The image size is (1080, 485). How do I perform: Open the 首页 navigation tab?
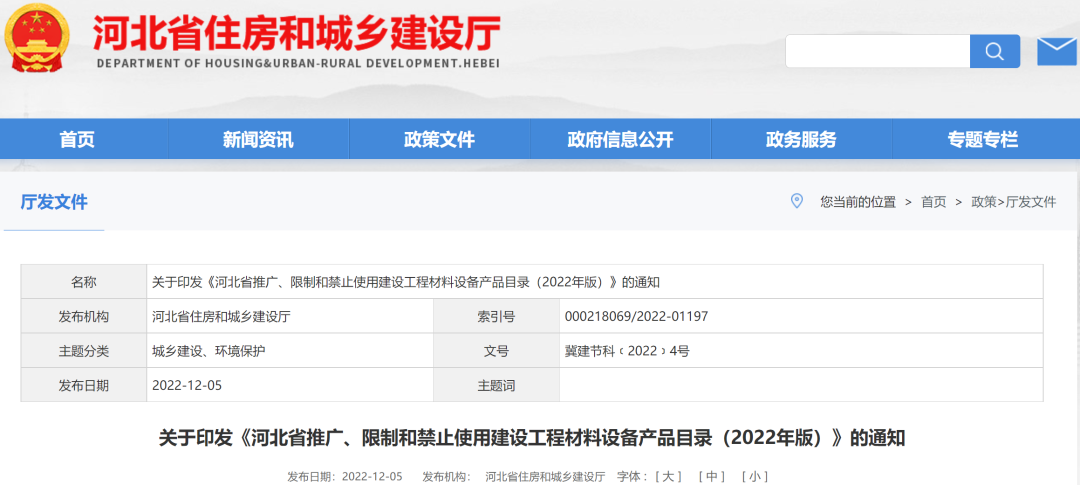[x=77, y=140]
